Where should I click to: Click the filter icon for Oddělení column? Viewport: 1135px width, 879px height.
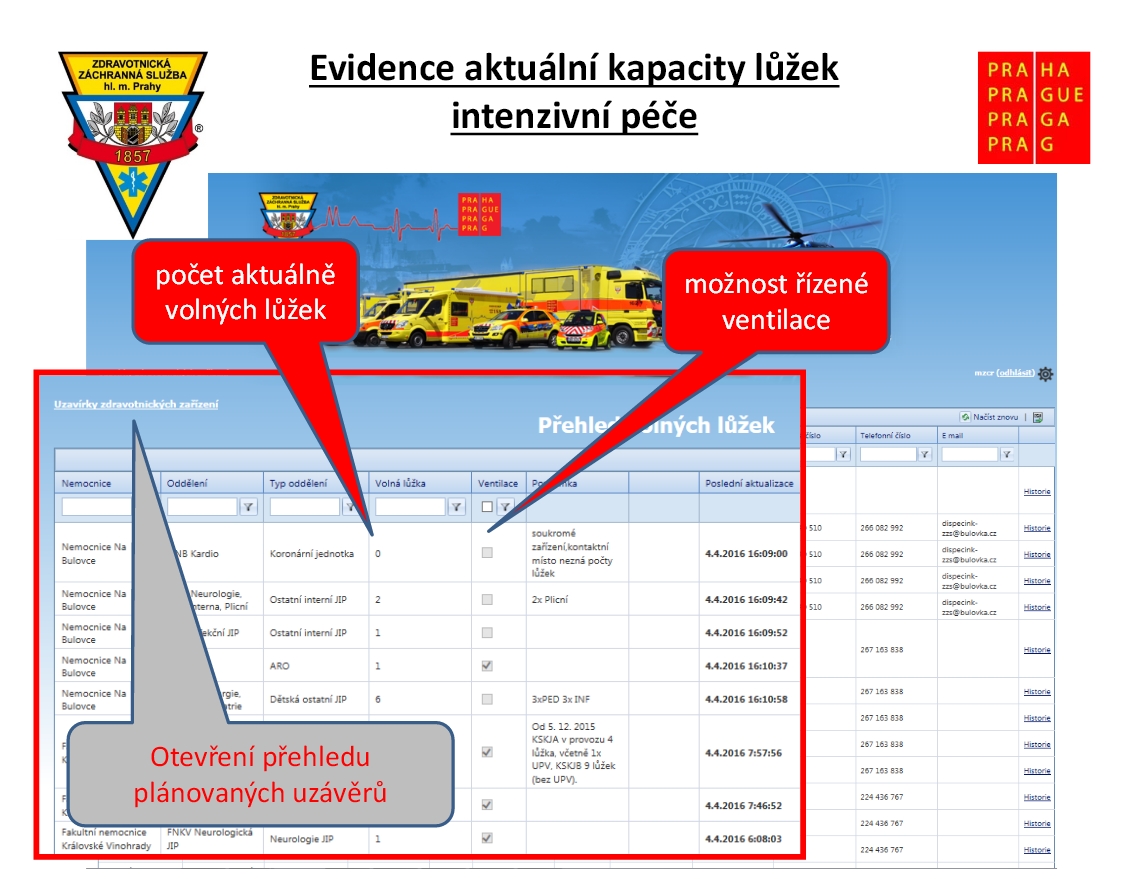tap(248, 507)
